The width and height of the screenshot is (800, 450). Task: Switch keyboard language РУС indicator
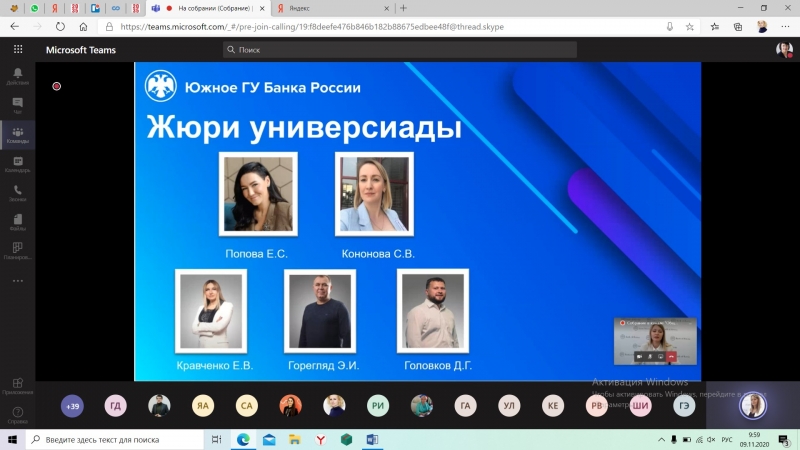point(727,439)
